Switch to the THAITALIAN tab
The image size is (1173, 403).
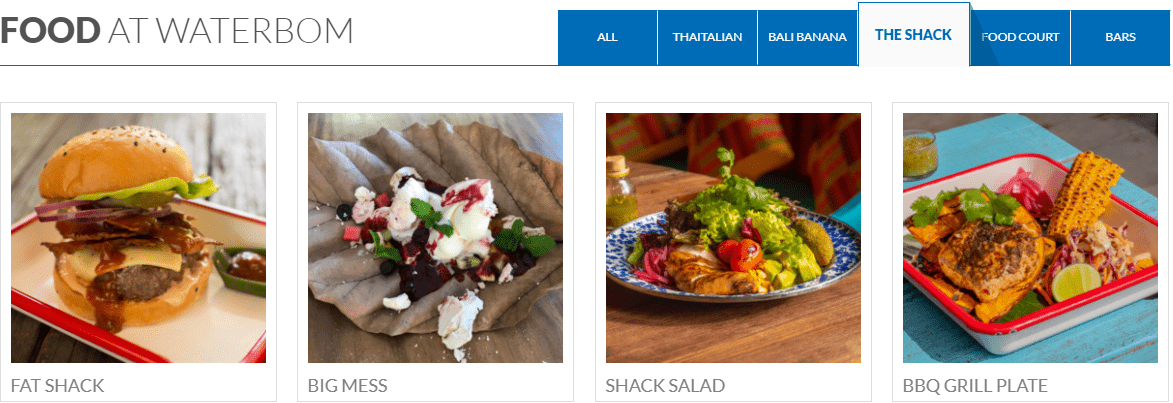click(707, 37)
